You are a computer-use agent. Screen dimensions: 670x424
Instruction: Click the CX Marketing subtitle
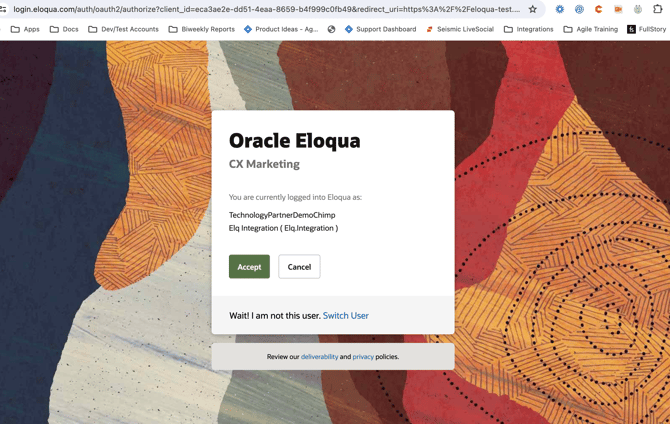[264, 164]
